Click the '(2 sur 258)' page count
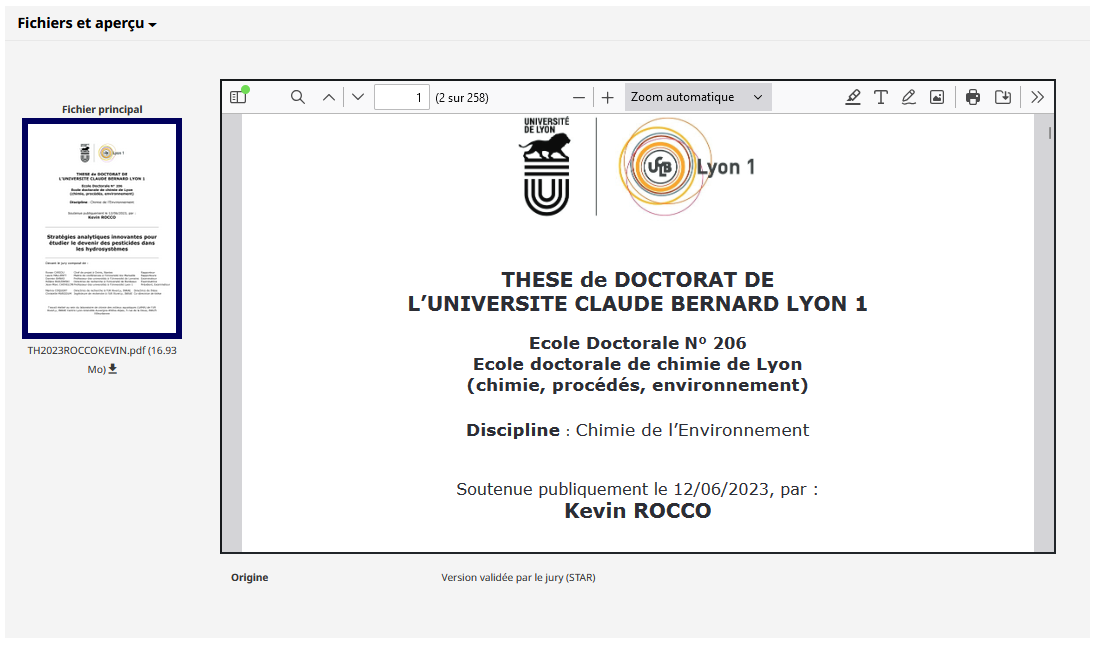This screenshot has width=1095, height=645. click(x=462, y=98)
